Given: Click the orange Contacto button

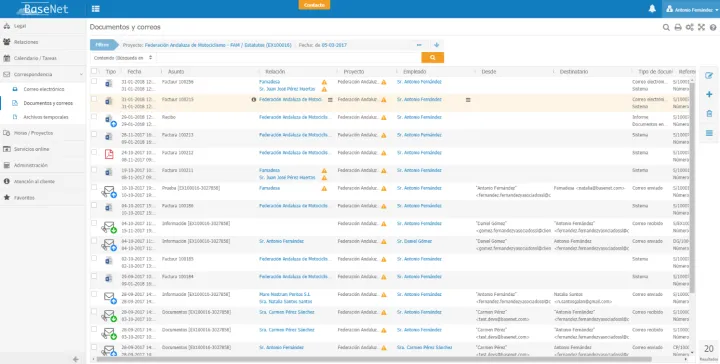Looking at the screenshot, I should pos(314,5).
